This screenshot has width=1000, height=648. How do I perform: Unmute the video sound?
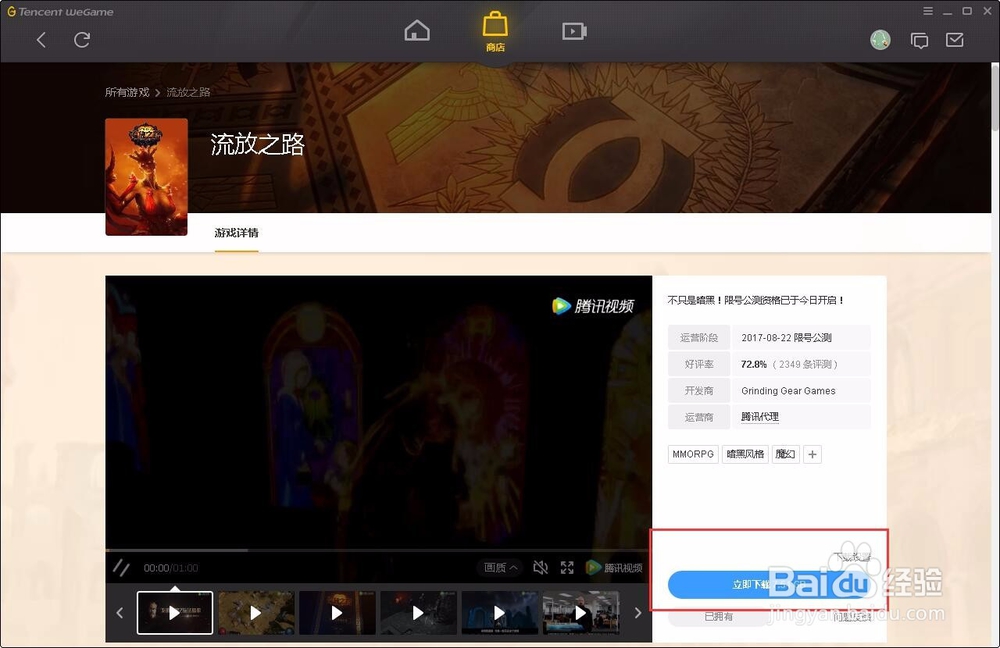coord(541,567)
